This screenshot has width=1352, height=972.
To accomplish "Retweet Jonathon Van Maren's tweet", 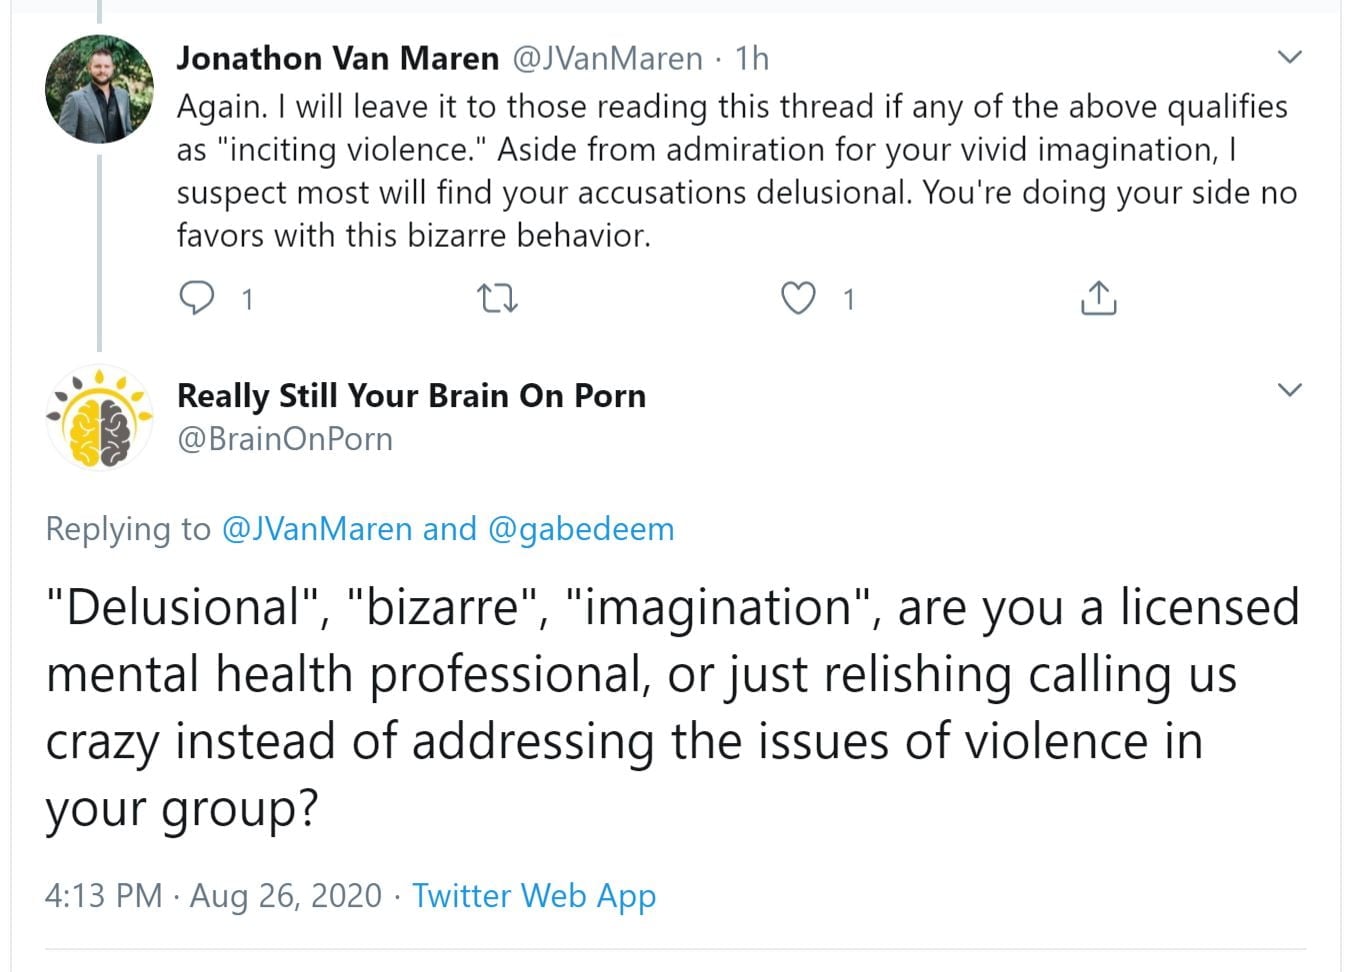I will (x=497, y=298).
